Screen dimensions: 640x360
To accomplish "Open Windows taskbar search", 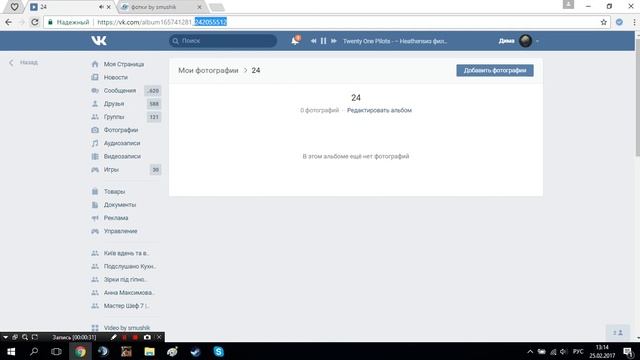I will point(34,351).
